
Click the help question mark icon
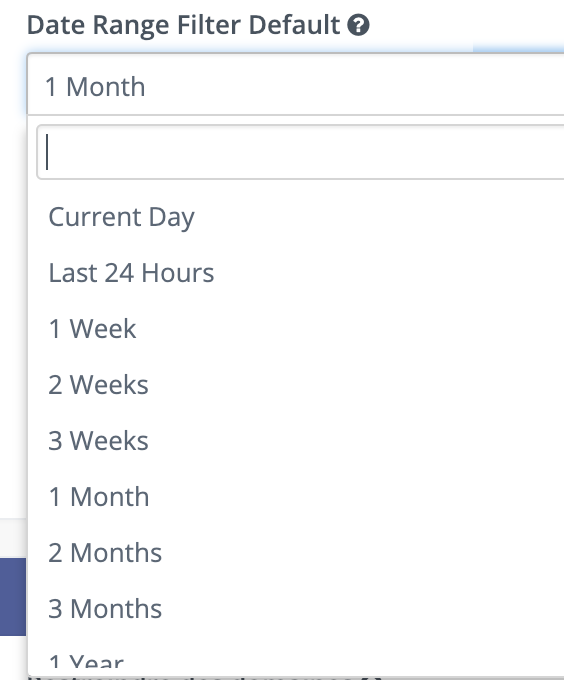click(x=358, y=25)
